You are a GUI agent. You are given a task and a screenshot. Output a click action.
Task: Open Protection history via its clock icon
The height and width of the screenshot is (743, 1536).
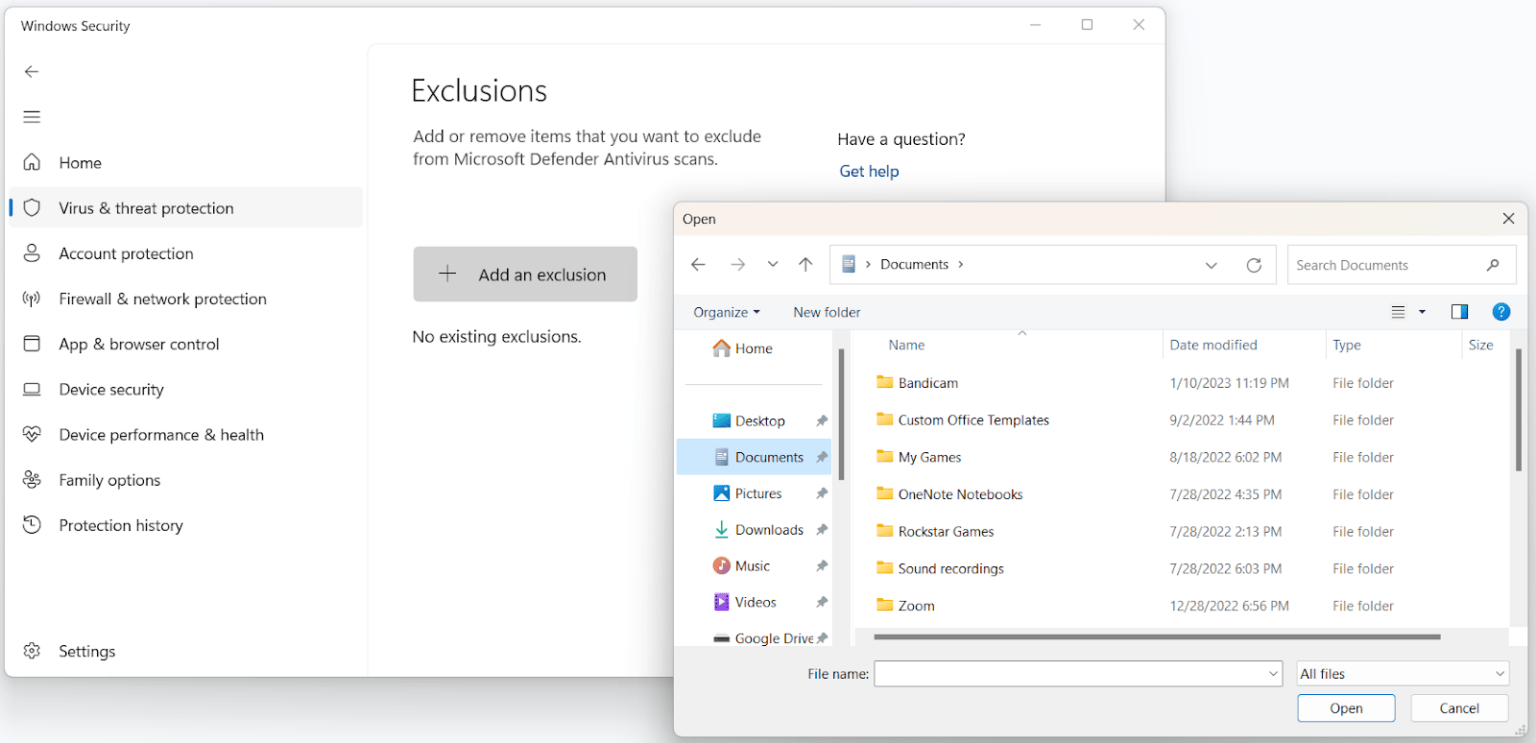[x=33, y=525]
